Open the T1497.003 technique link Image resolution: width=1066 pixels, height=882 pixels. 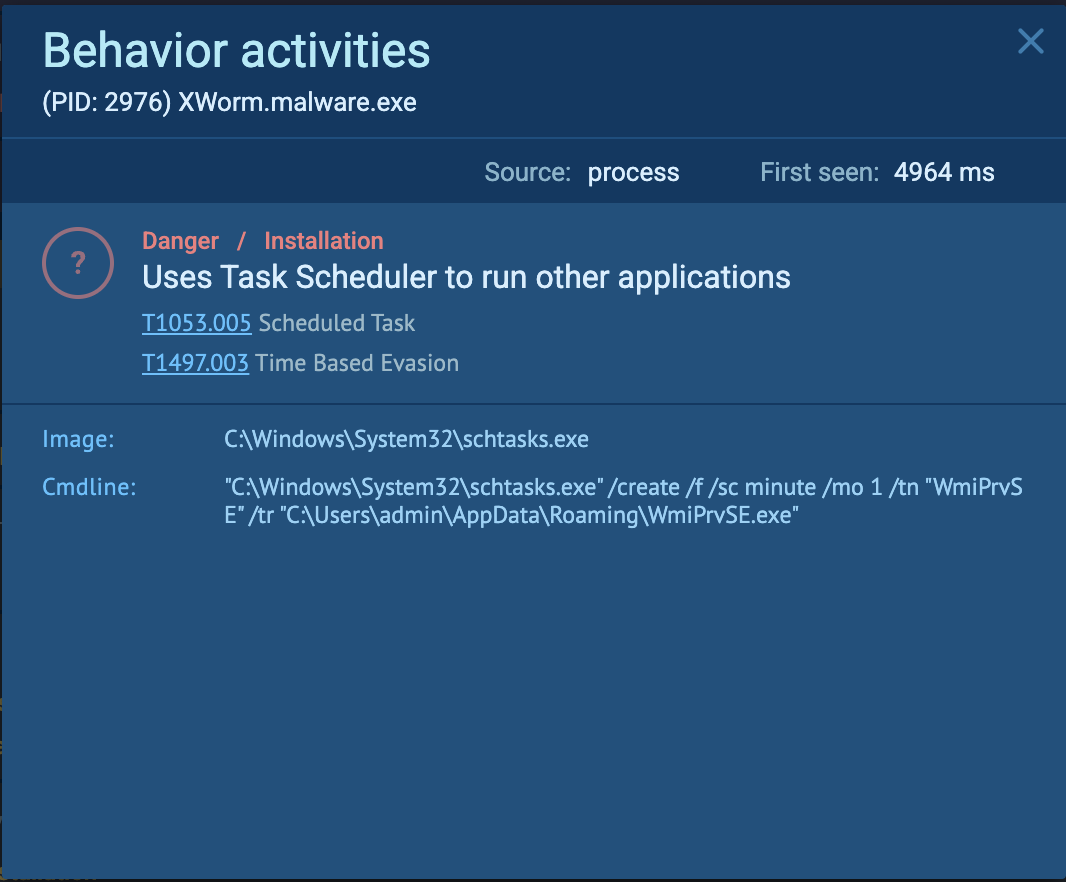pyautogui.click(x=195, y=363)
